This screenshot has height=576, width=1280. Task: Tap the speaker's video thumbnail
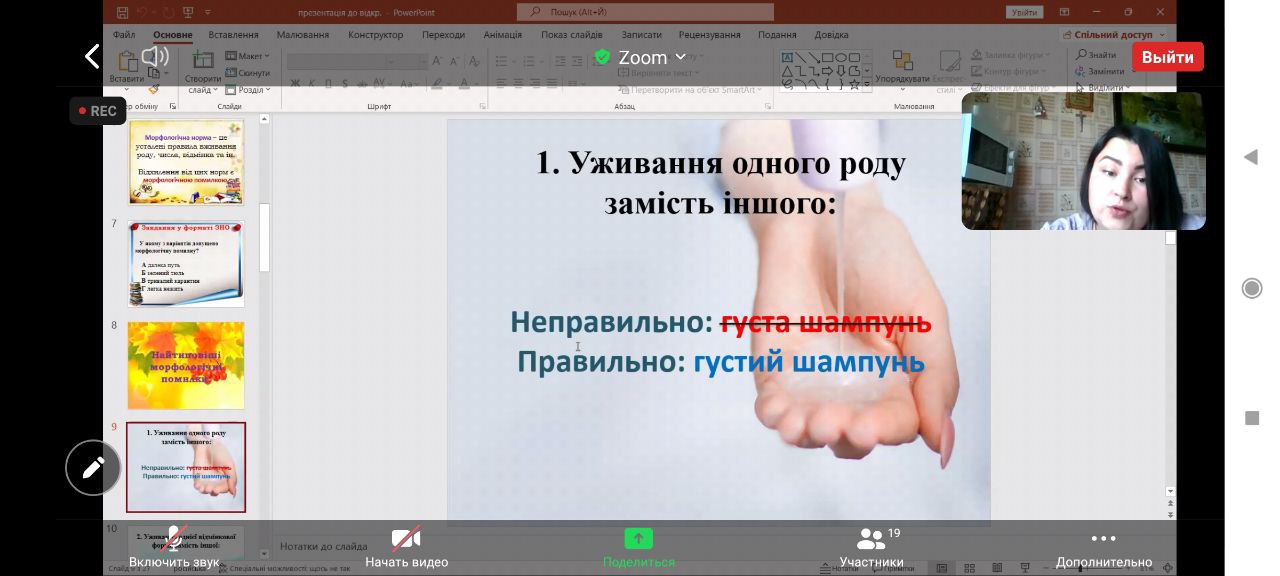1083,161
